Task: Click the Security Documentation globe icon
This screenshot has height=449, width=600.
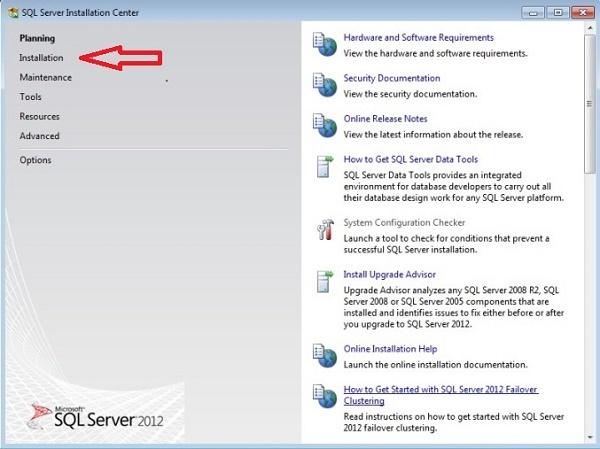Action: coord(324,85)
